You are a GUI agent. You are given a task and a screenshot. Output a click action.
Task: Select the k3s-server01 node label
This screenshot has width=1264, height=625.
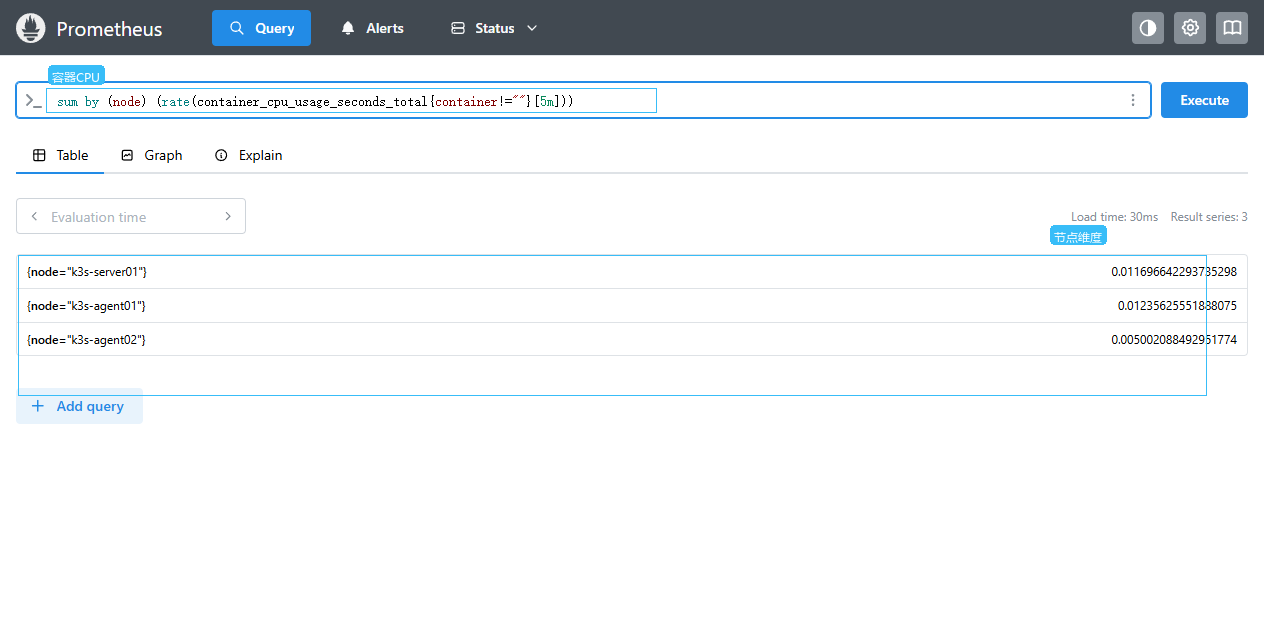point(87,272)
